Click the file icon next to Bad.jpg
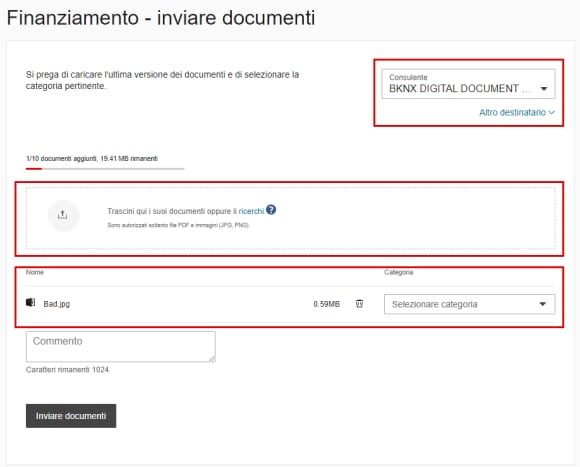Screen dimensions: 580x467 30,303
